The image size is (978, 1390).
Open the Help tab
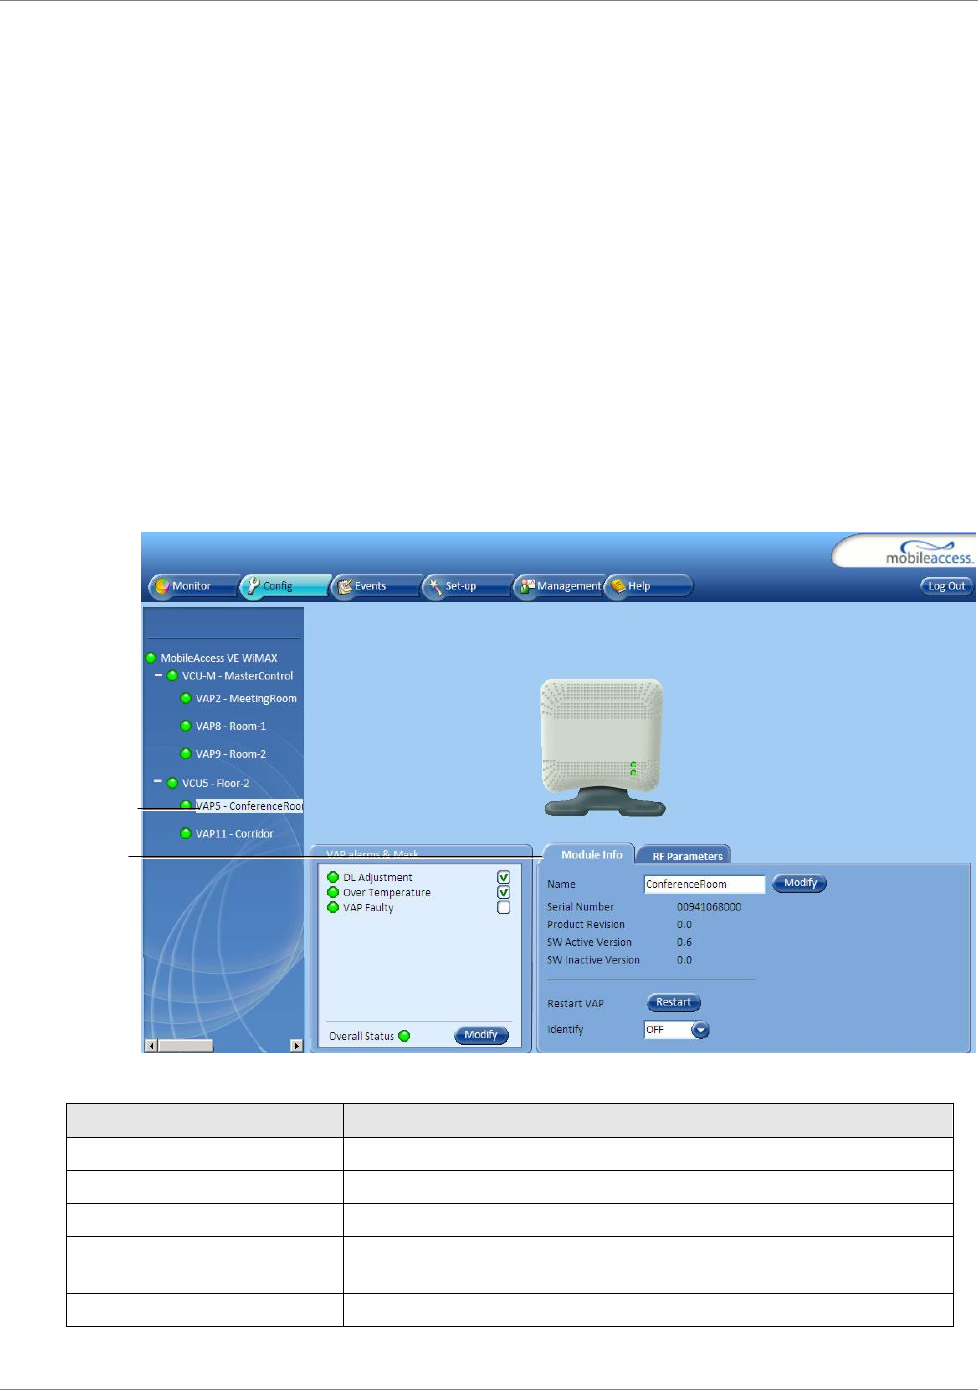point(648,587)
